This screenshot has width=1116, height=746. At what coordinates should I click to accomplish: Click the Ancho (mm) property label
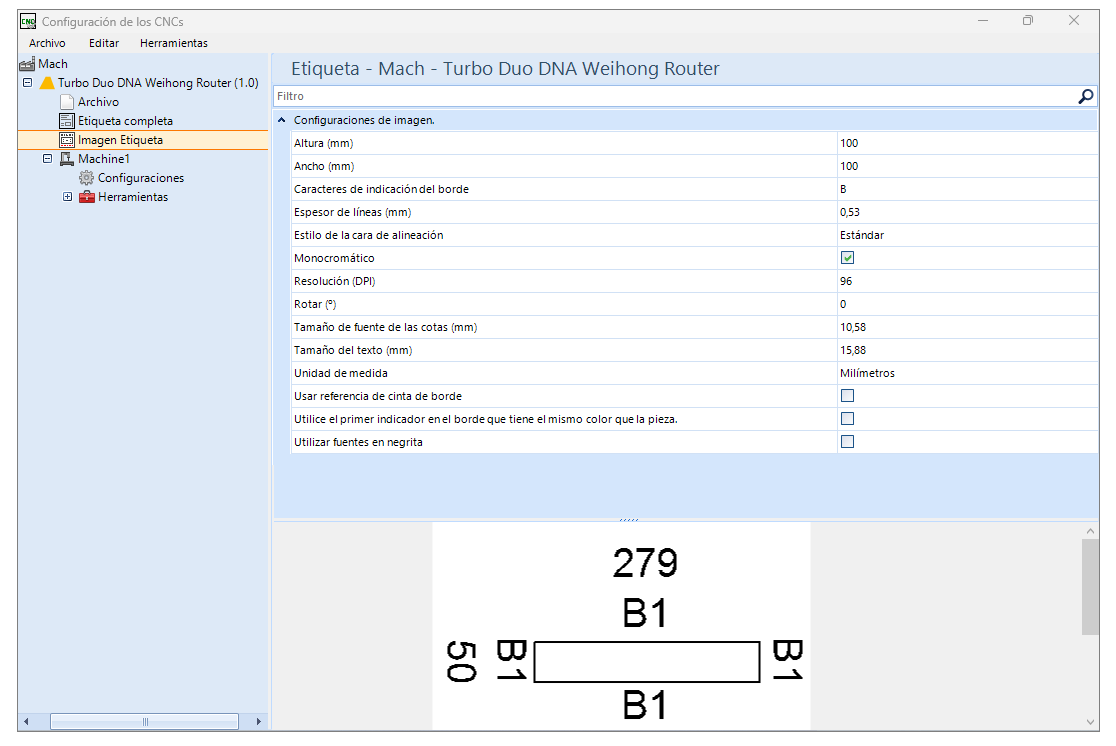click(324, 166)
